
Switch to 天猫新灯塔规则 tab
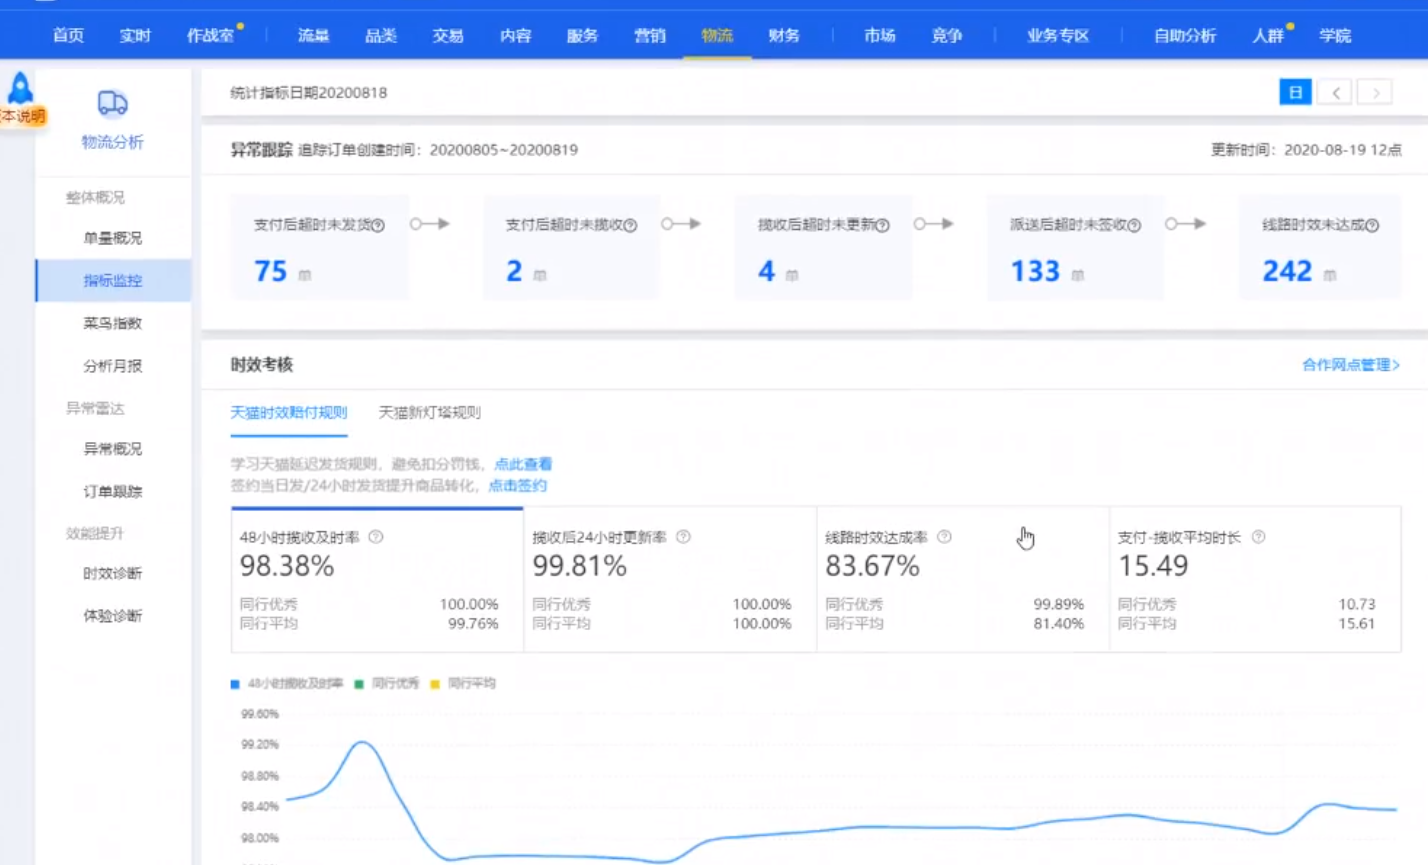(430, 413)
